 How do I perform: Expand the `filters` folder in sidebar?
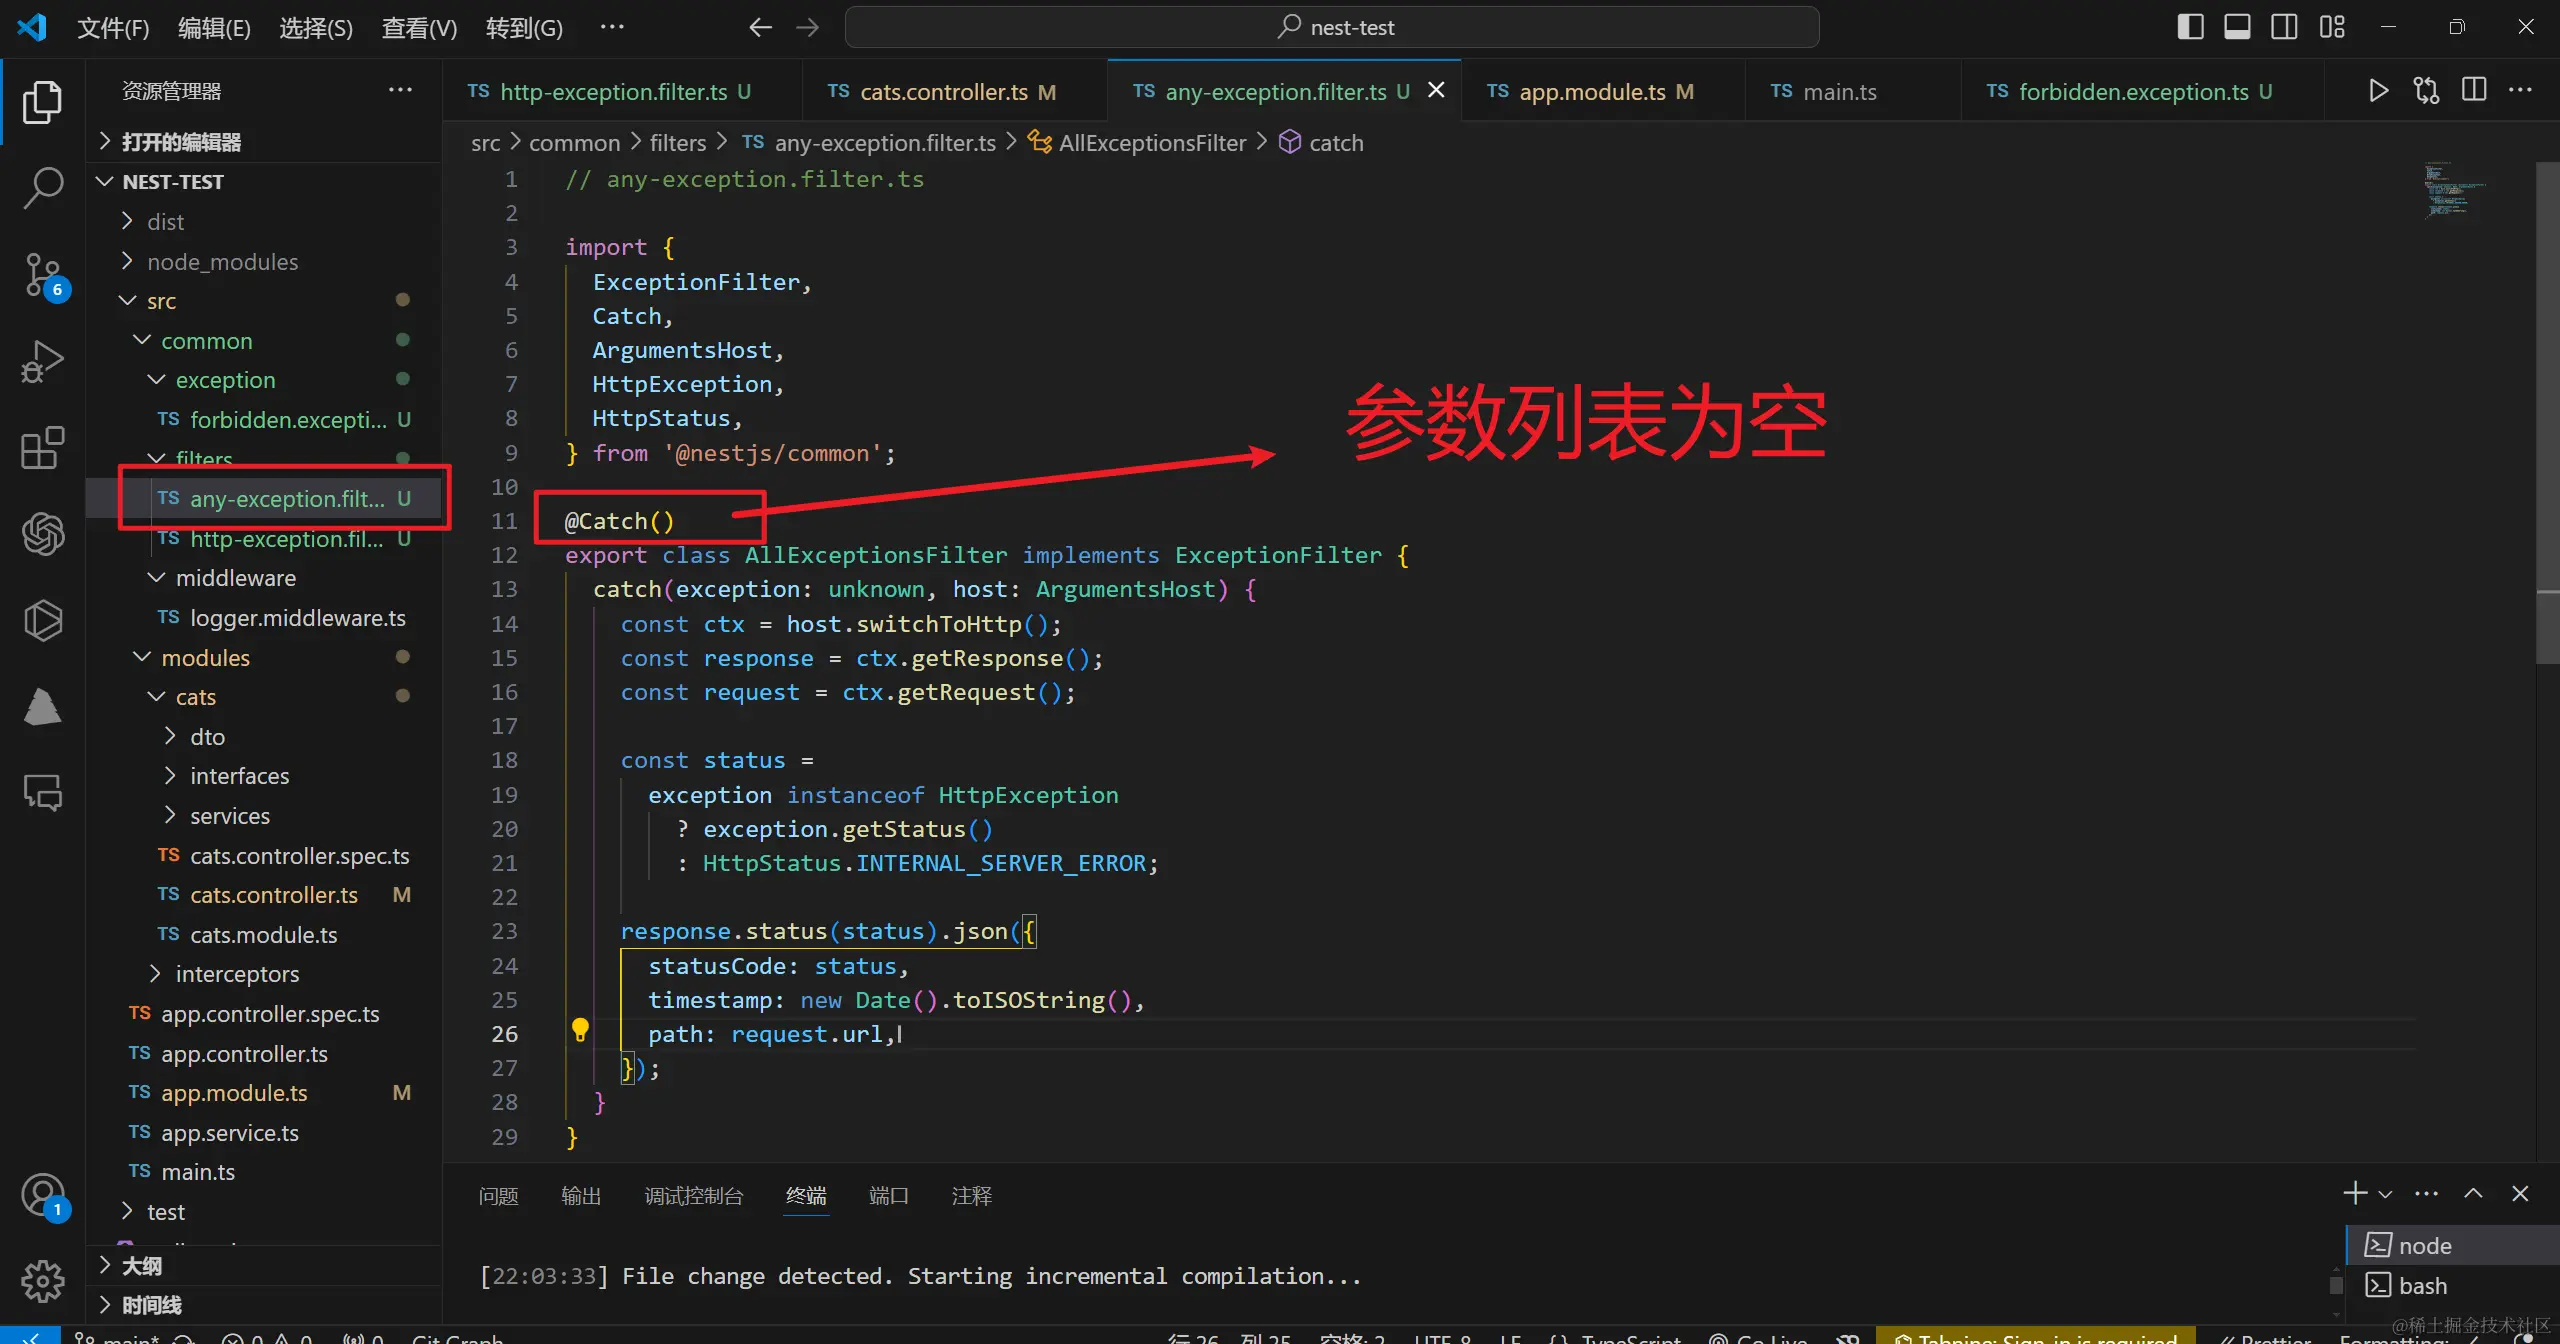[205, 459]
